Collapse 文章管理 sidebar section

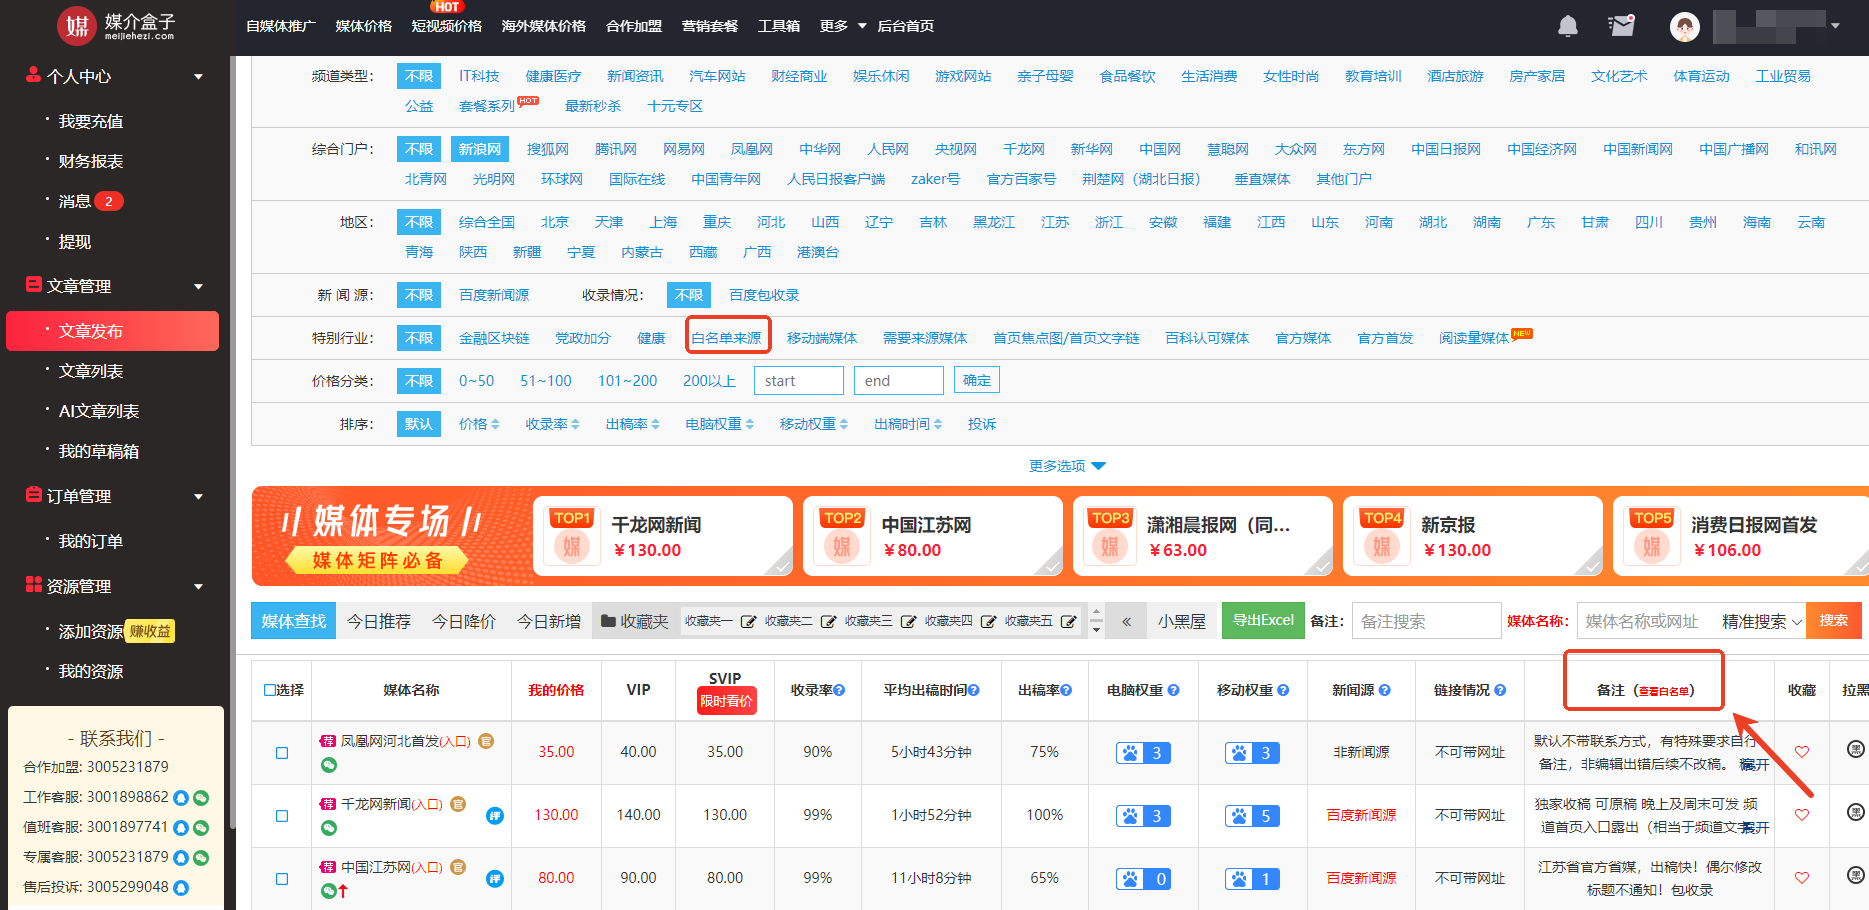click(198, 287)
